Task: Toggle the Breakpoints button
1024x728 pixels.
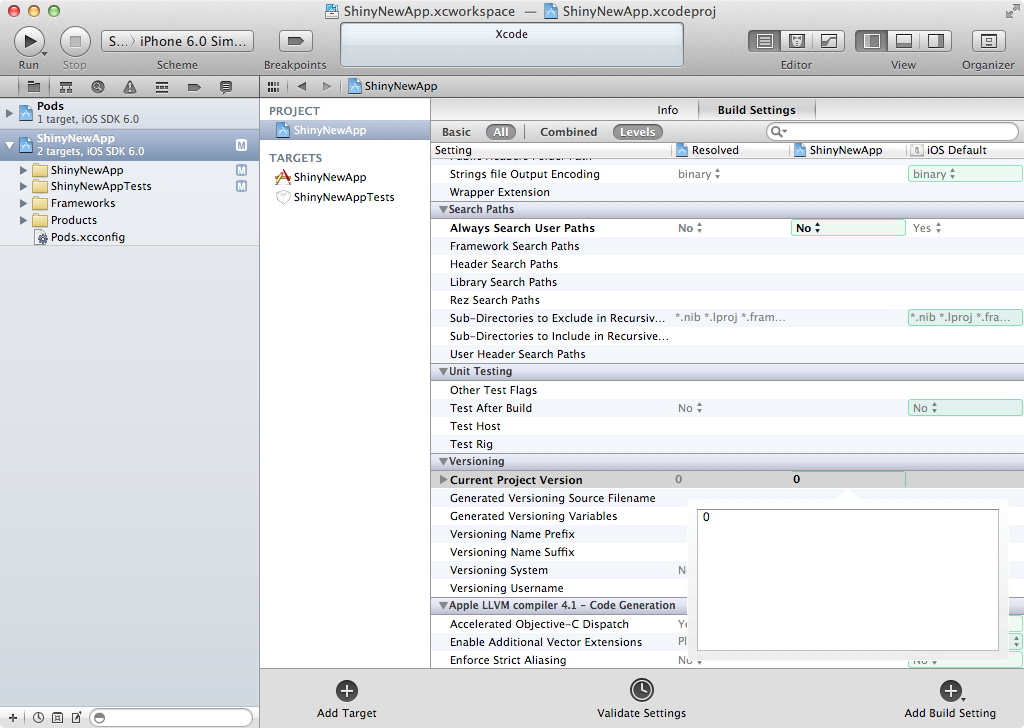Action: [x=295, y=41]
